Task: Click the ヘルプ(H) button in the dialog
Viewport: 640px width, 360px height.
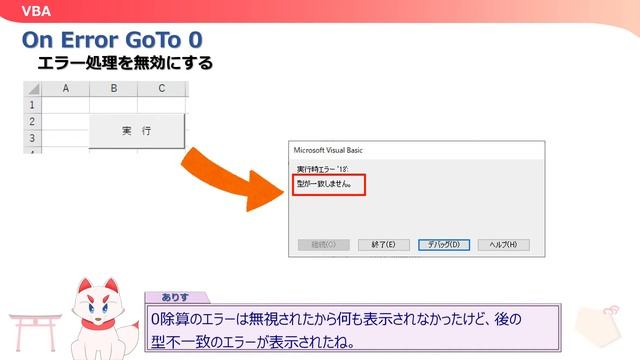Action: tap(504, 244)
